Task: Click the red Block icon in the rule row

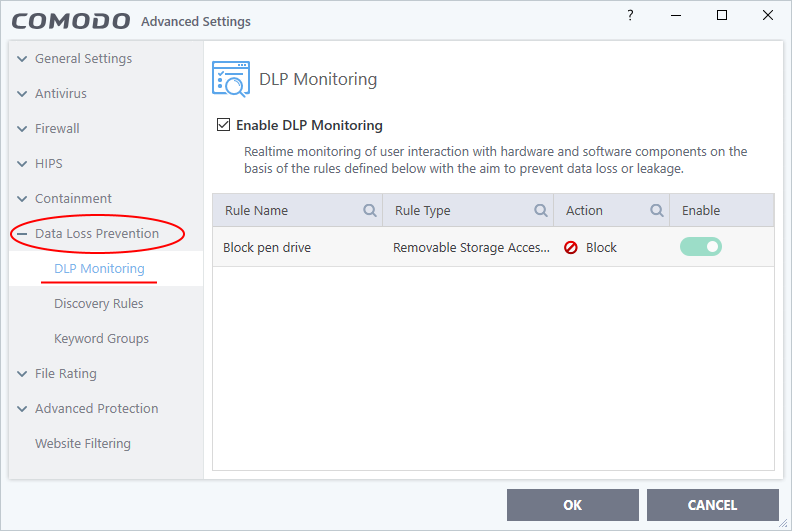Action: pyautogui.click(x=571, y=248)
